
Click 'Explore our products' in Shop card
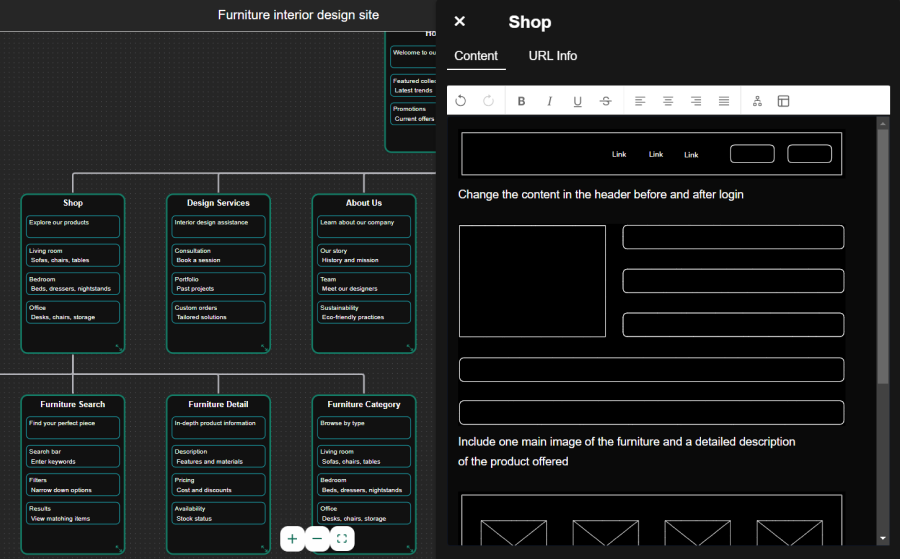pos(73,226)
